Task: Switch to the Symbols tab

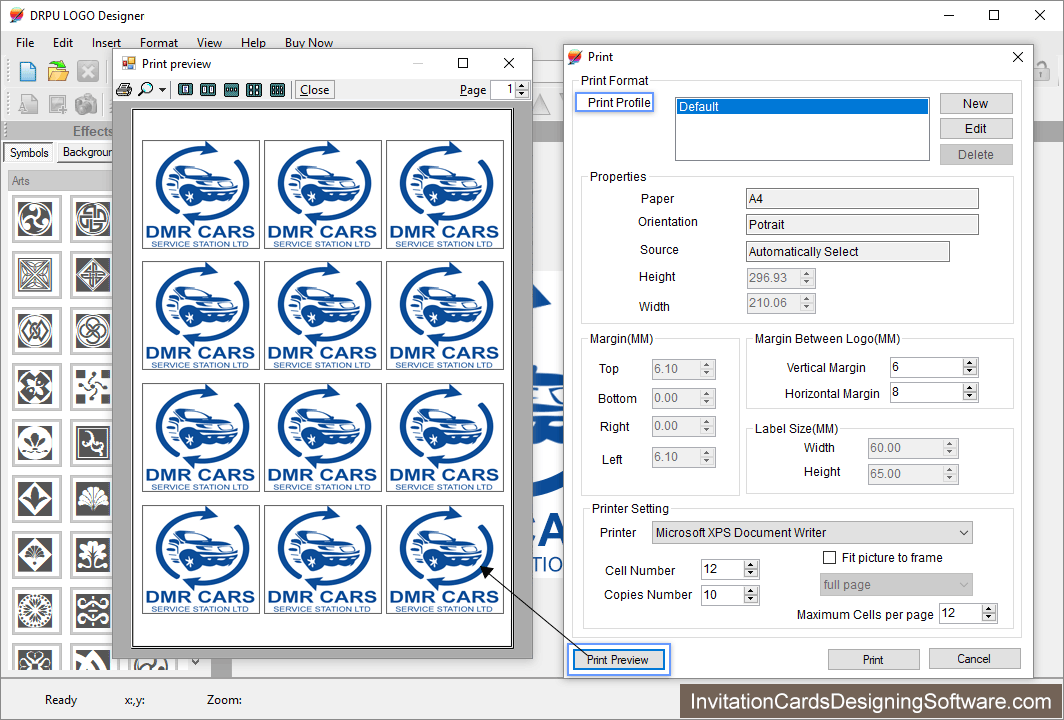Action: pos(29,153)
